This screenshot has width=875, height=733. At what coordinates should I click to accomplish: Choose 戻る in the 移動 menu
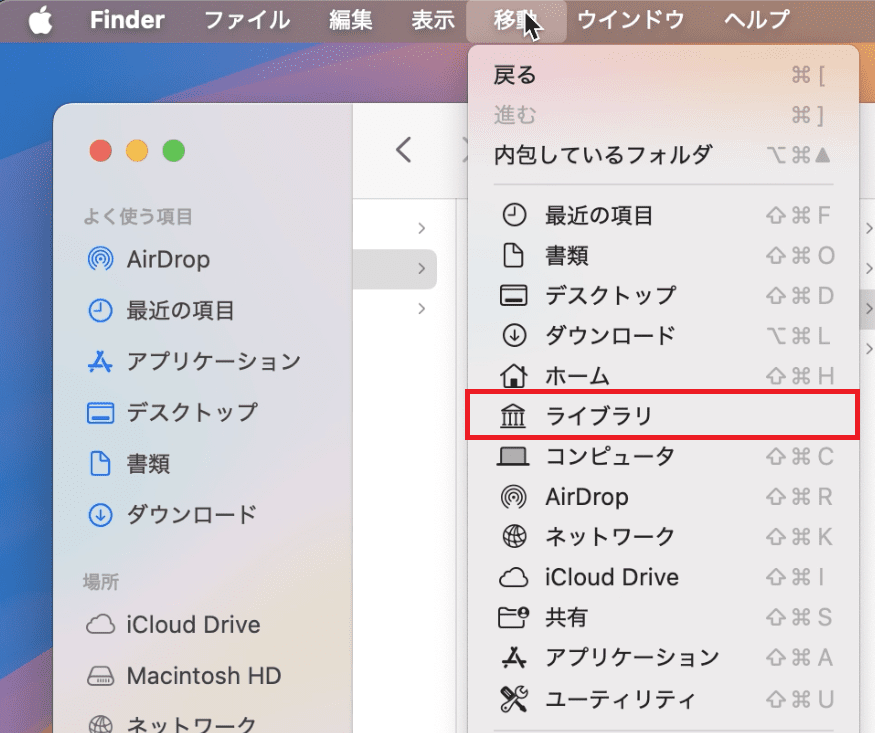663,75
